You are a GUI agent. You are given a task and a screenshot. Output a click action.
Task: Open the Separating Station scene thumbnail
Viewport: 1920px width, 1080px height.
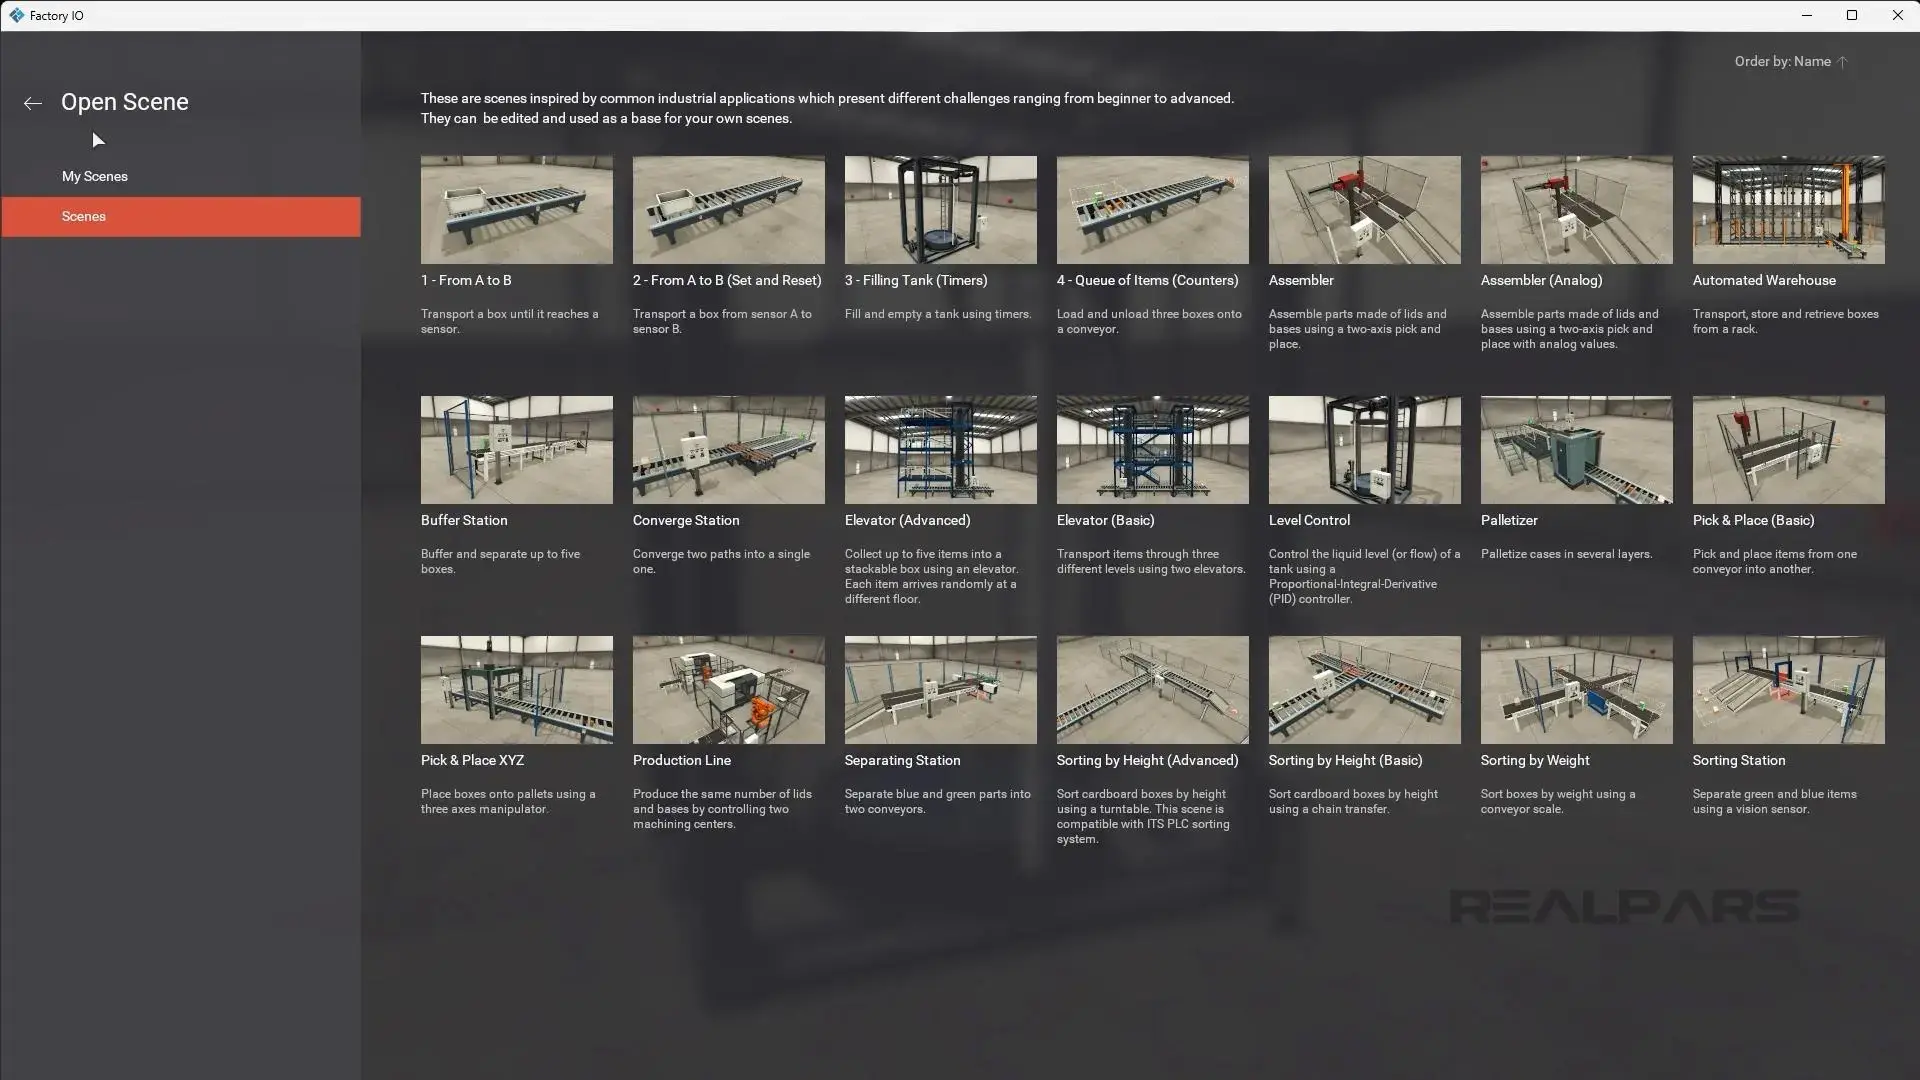940,689
